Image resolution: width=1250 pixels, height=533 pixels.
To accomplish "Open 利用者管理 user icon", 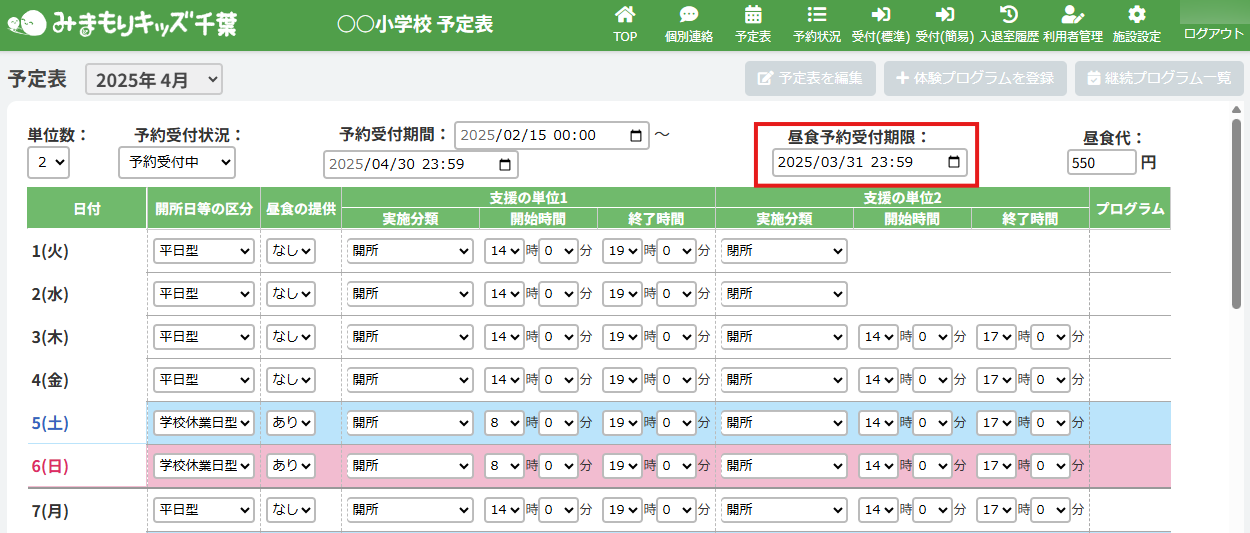I will (1072, 16).
